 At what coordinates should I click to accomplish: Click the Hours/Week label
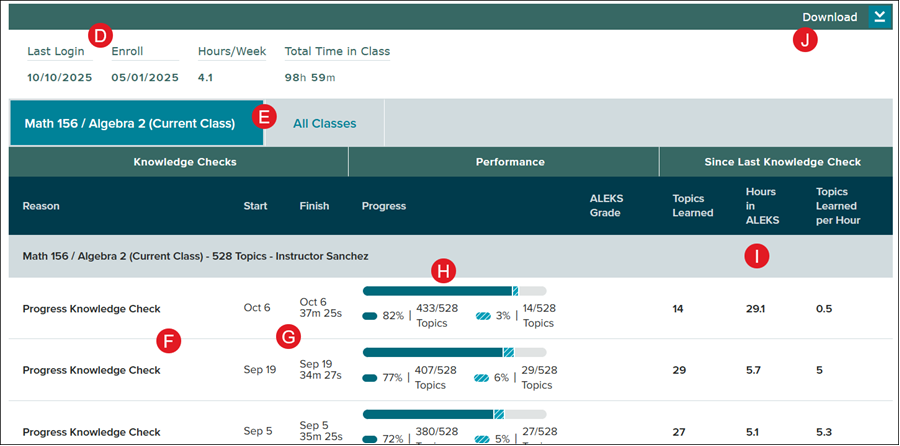[232, 52]
